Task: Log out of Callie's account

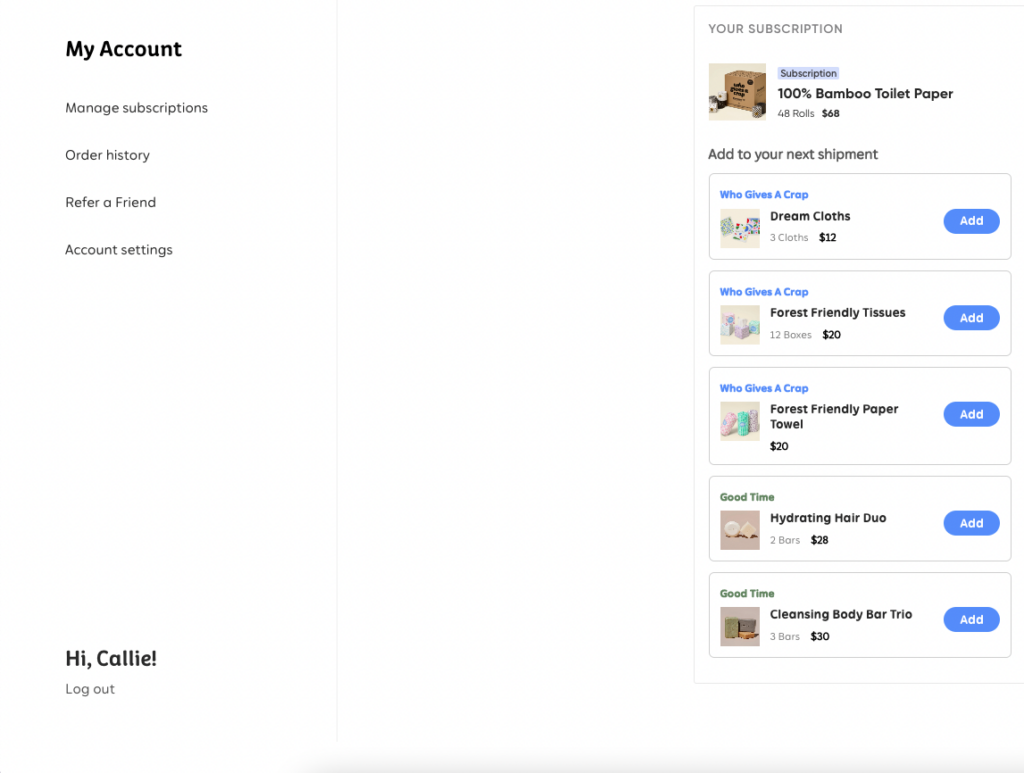Action: tap(89, 688)
